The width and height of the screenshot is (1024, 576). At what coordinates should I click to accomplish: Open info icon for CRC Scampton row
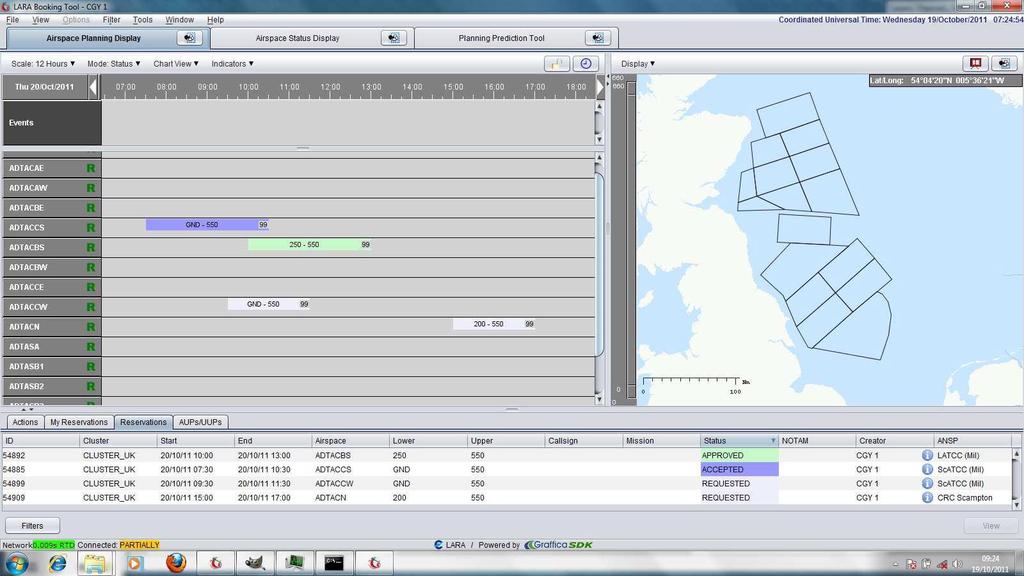927,498
